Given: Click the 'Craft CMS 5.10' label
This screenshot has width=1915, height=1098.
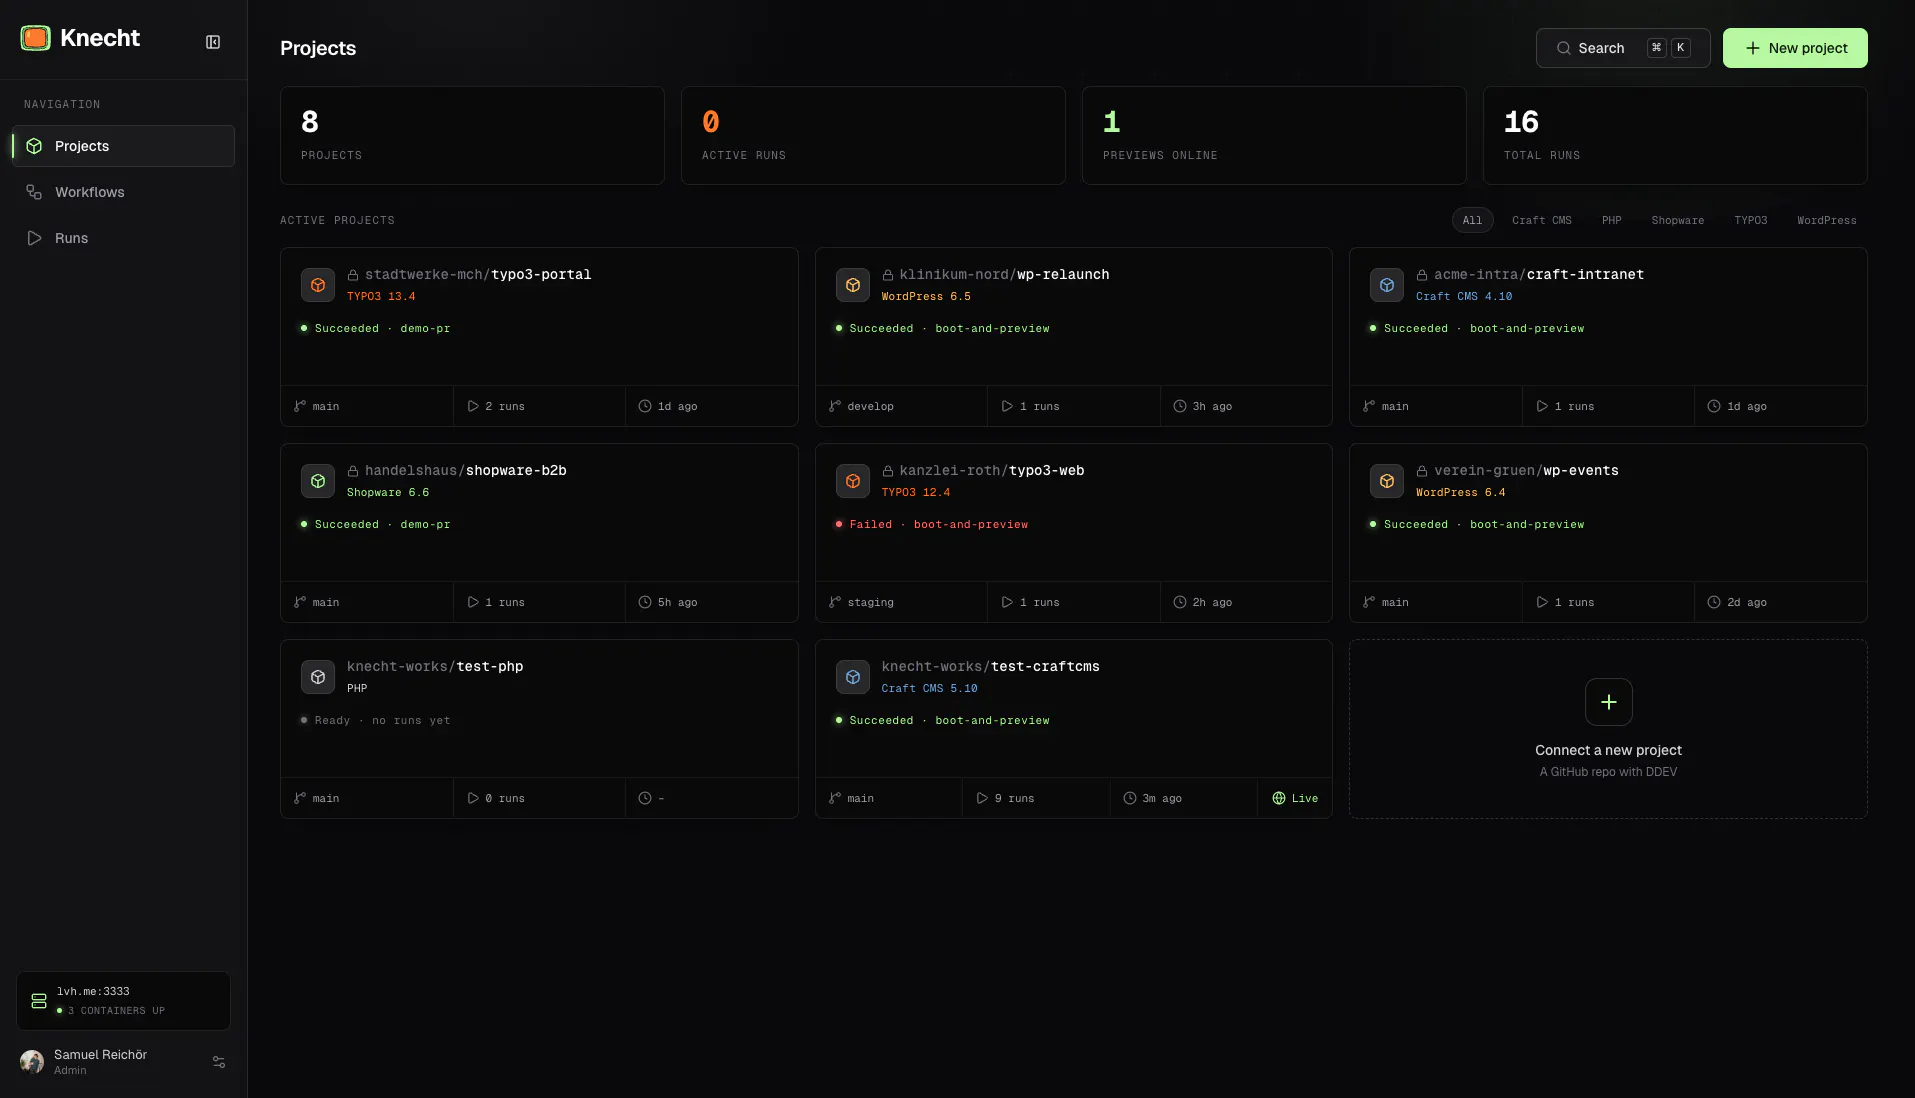Looking at the screenshot, I should (929, 688).
